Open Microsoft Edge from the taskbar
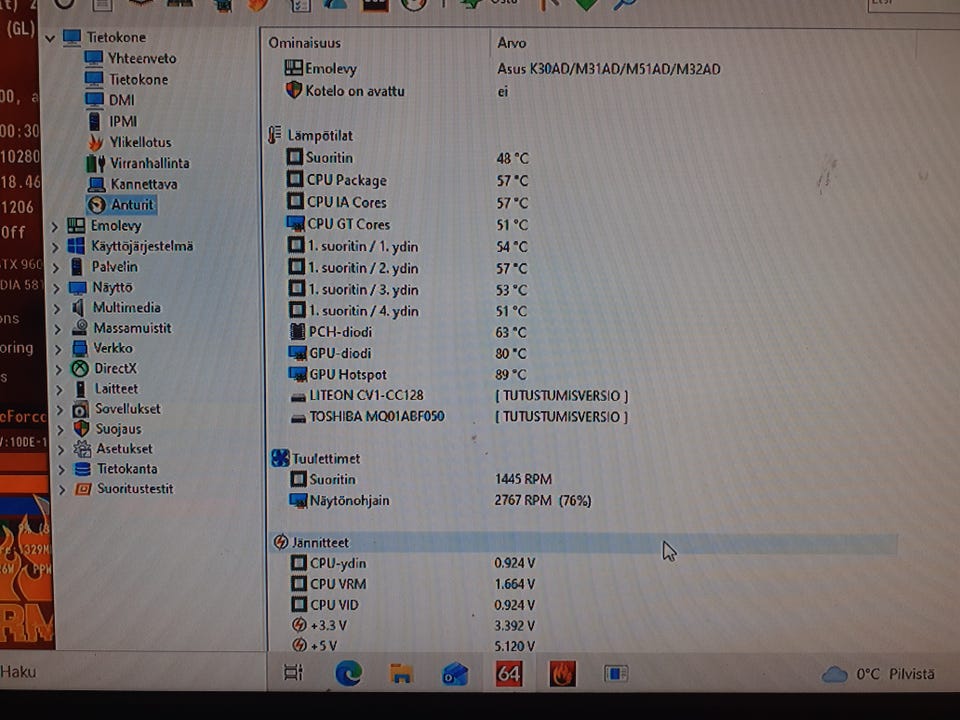960x720 pixels. pos(348,673)
